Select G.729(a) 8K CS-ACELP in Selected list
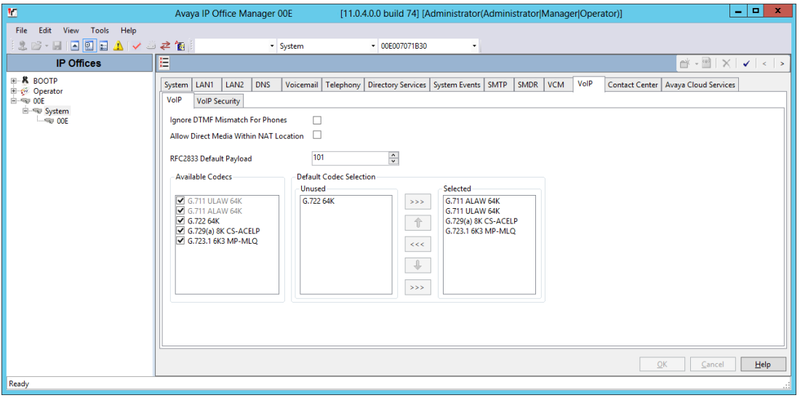 click(x=481, y=221)
